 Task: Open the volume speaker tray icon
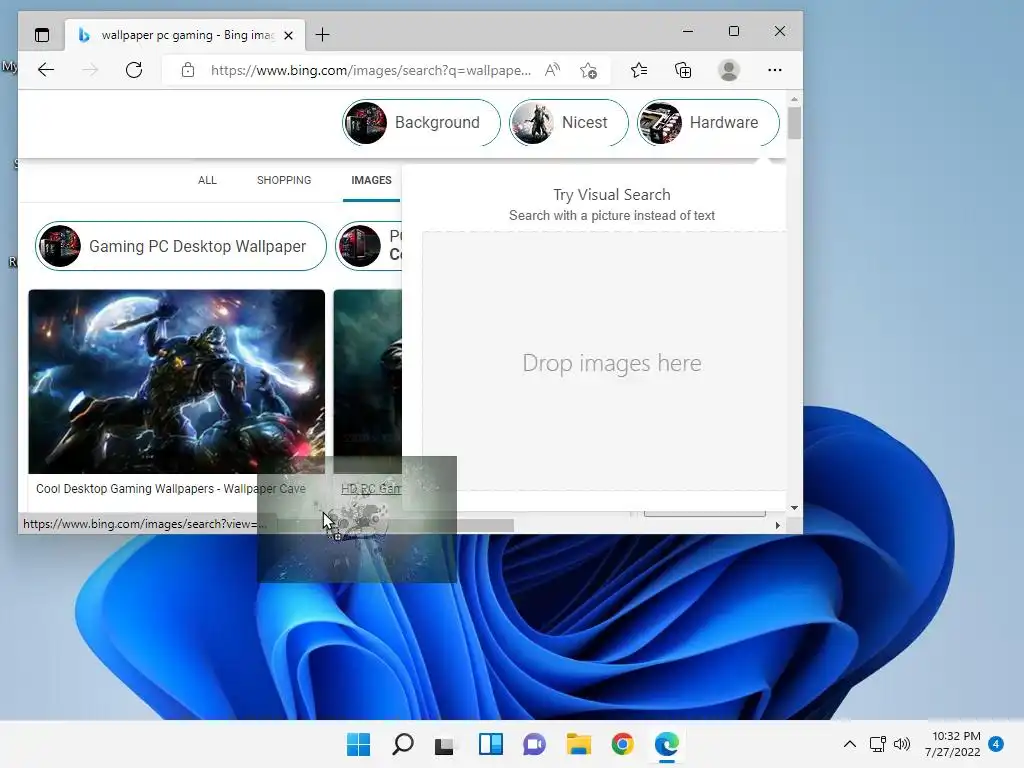pos(902,744)
